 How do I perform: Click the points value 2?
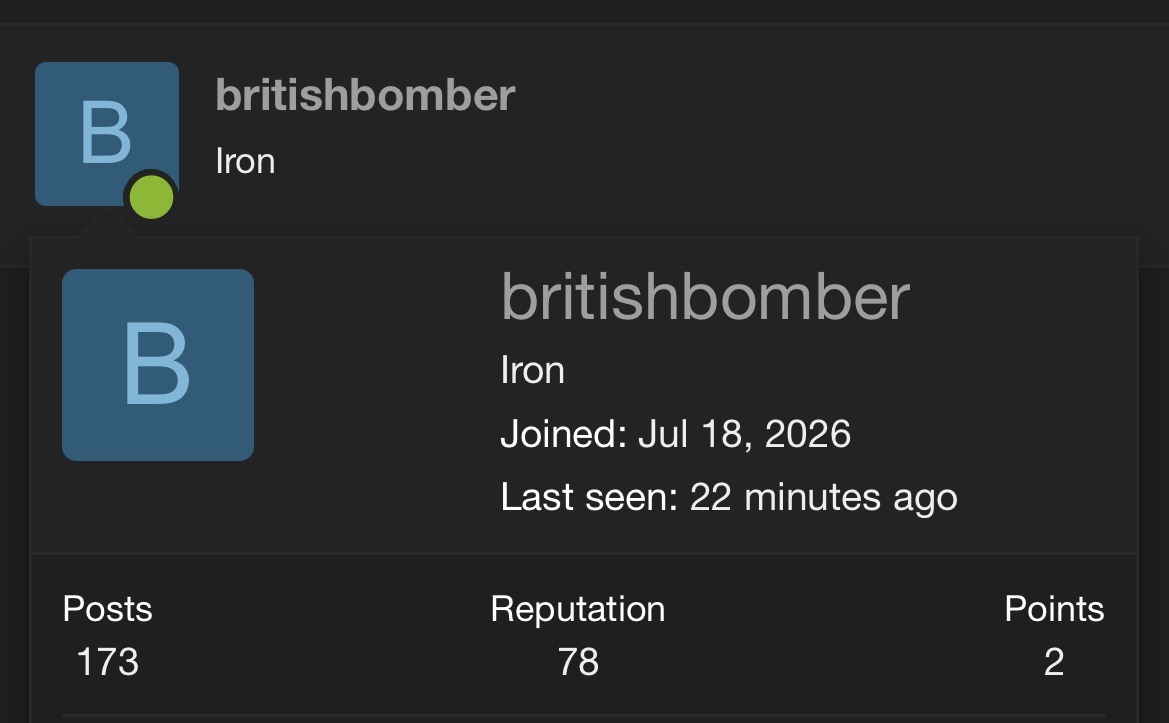click(1054, 662)
